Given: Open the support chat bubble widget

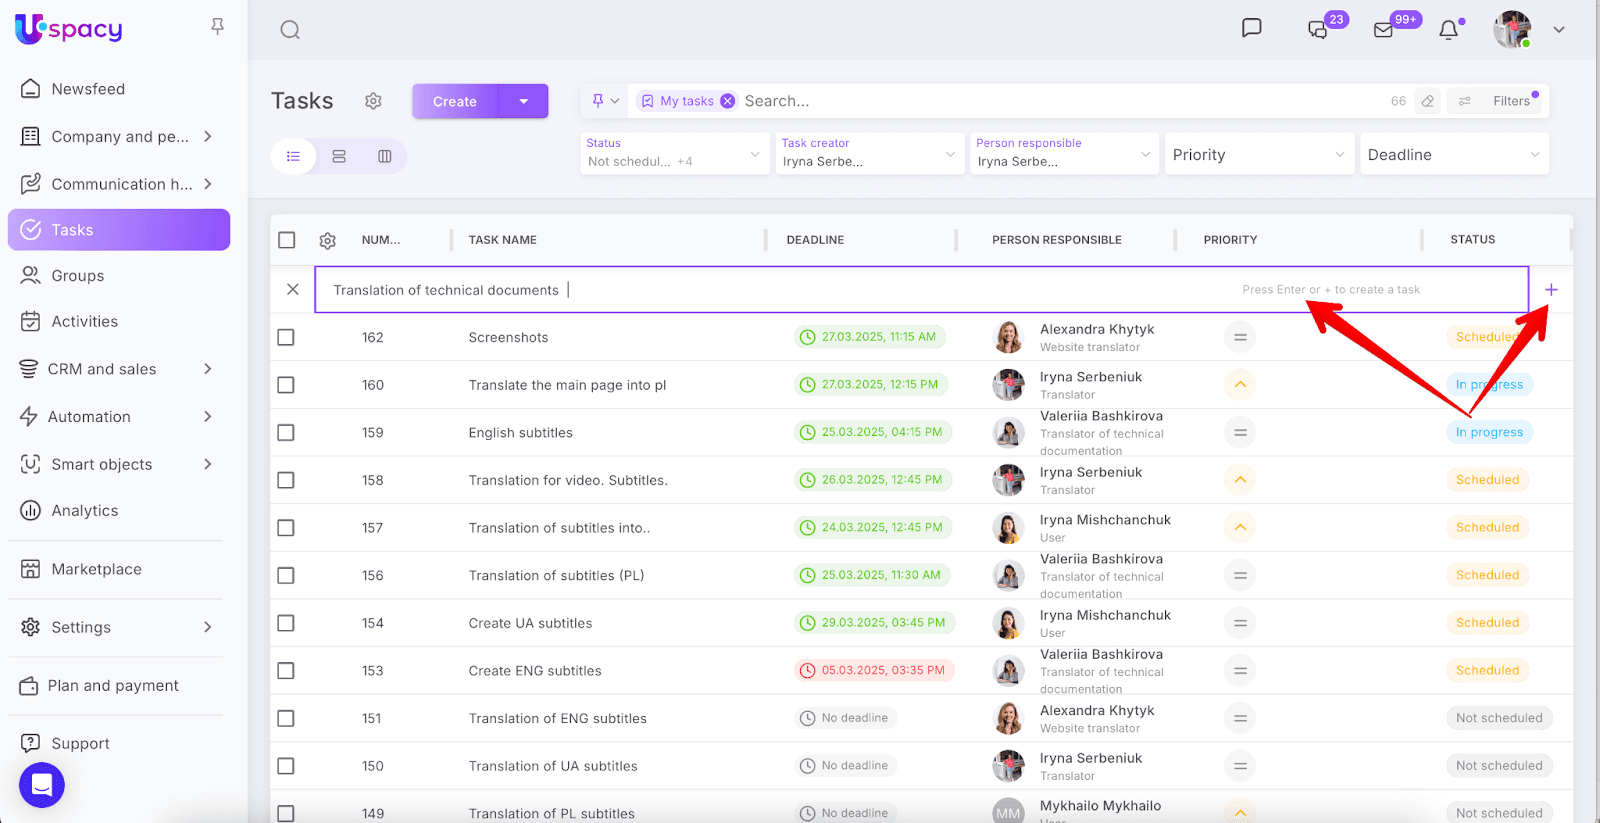Looking at the screenshot, I should click(42, 785).
